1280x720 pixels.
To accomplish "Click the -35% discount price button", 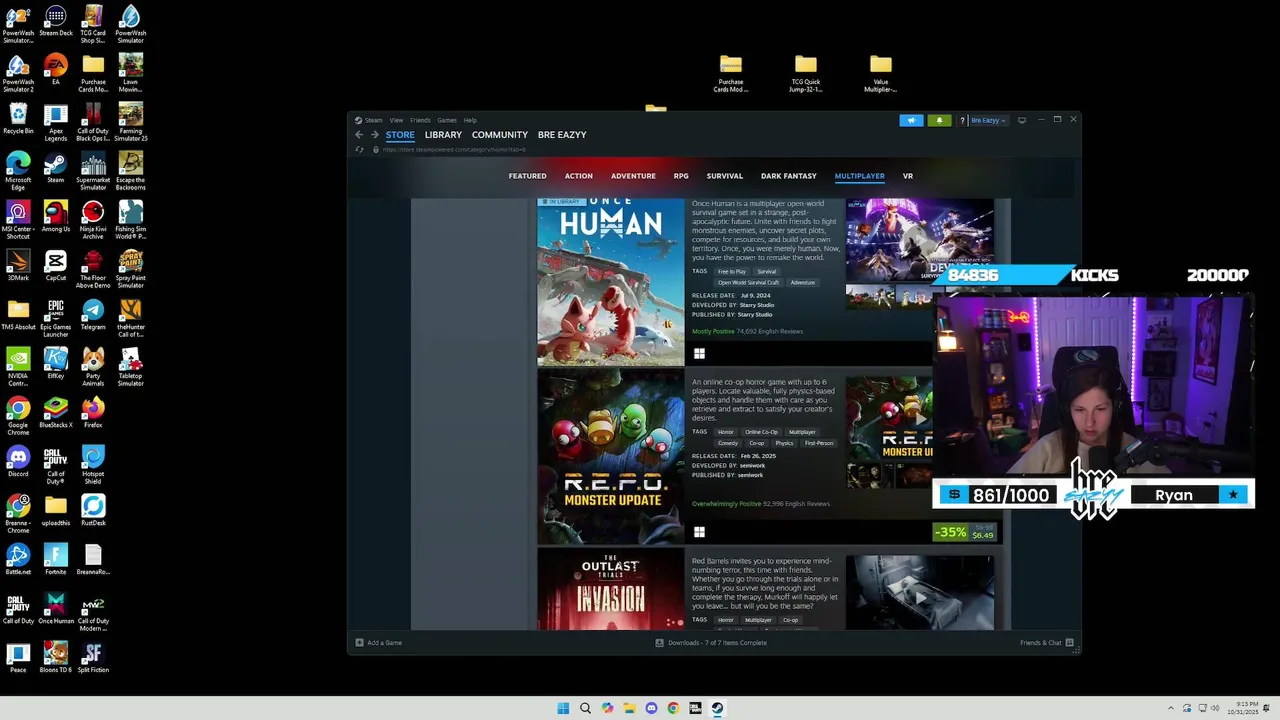I will (x=965, y=532).
